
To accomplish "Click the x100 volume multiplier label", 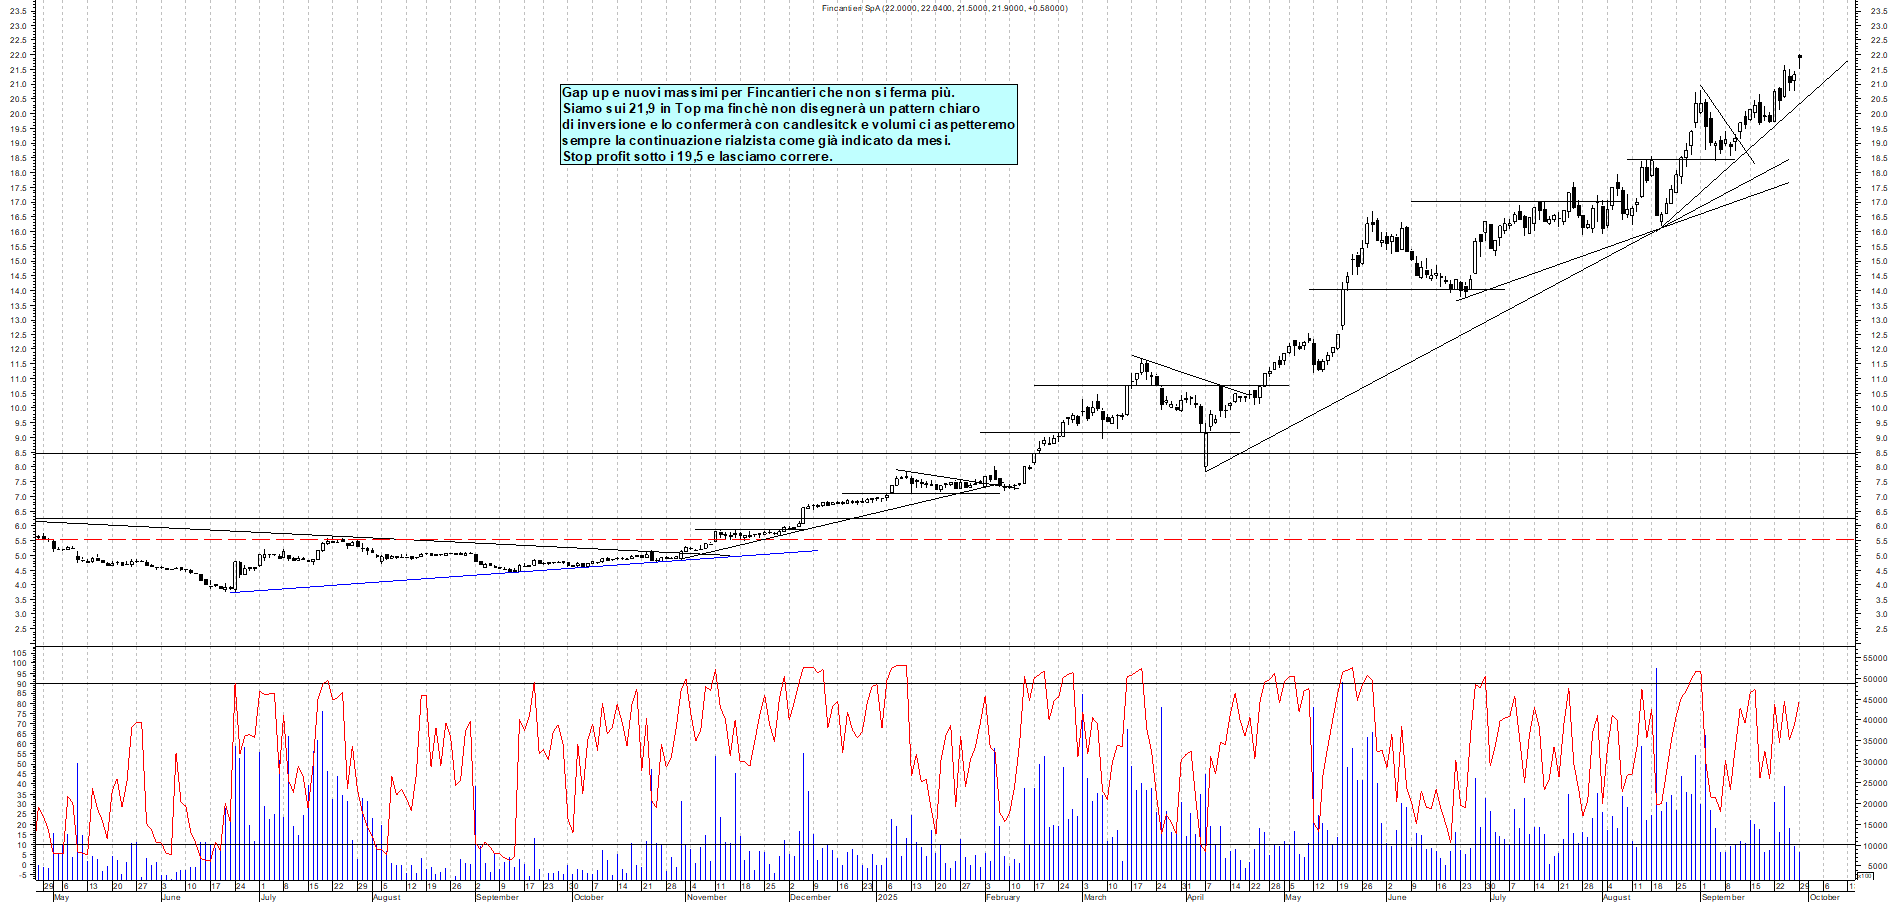I will pos(1864,875).
